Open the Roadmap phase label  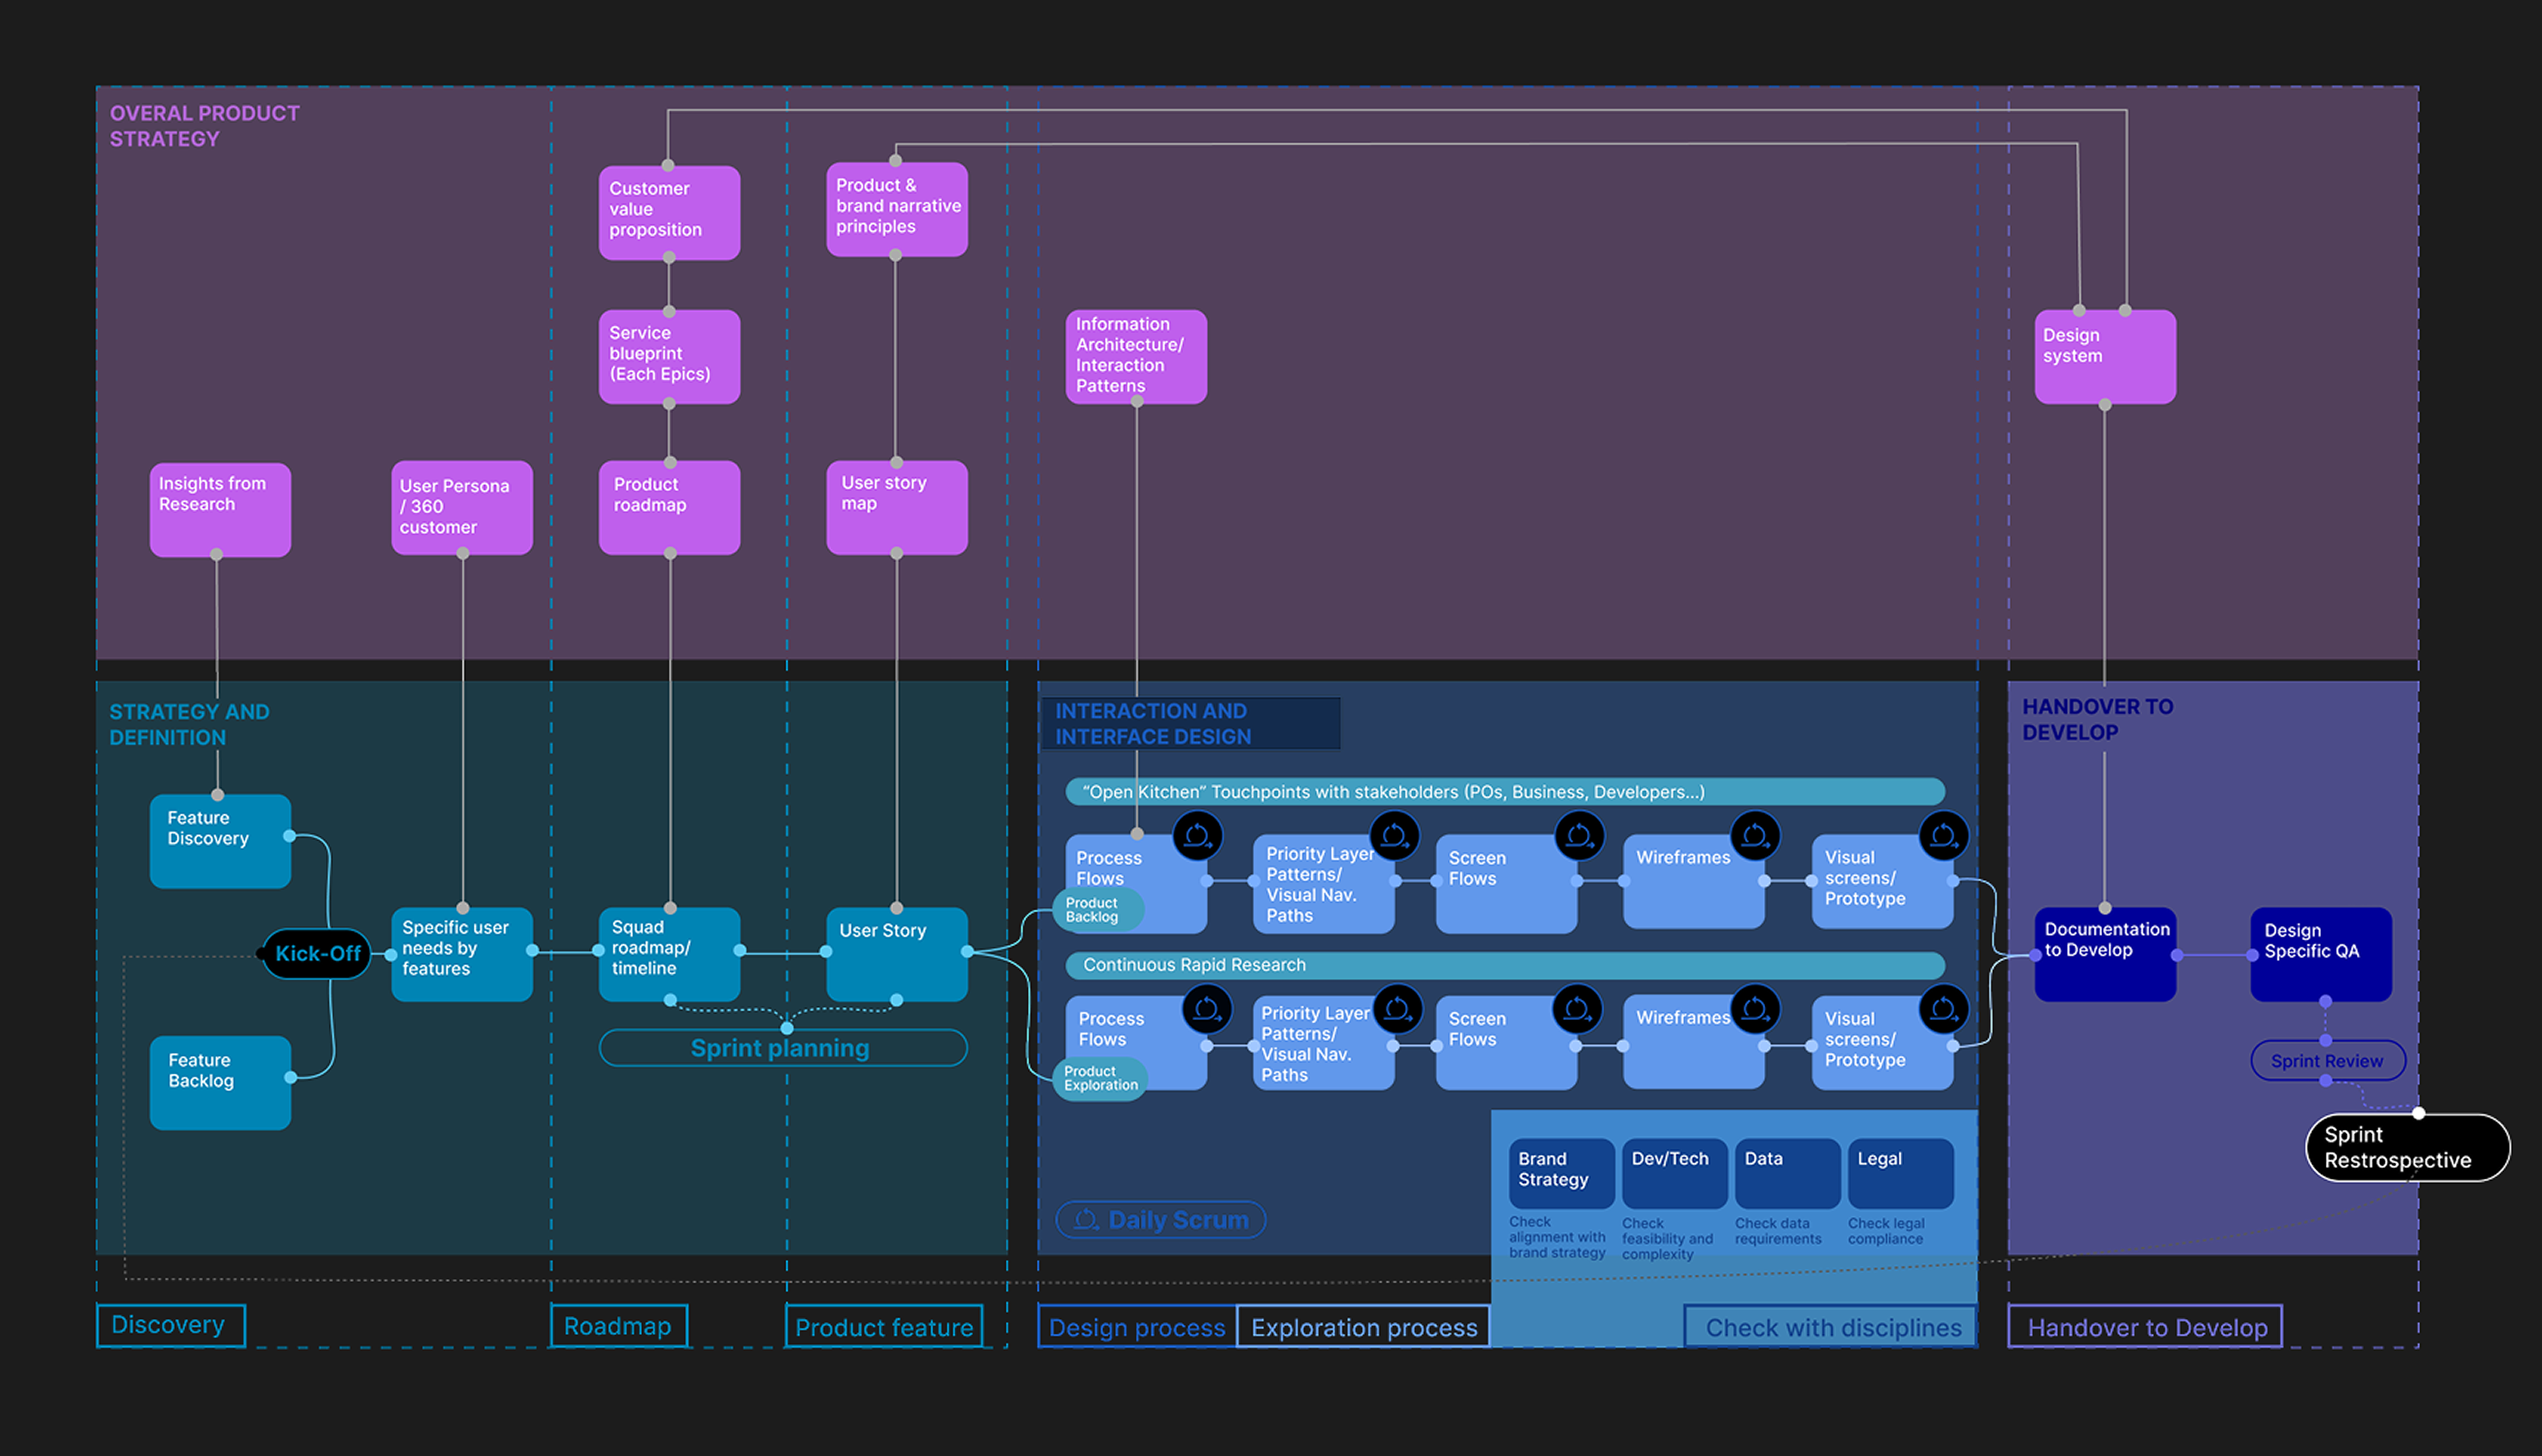click(x=618, y=1326)
